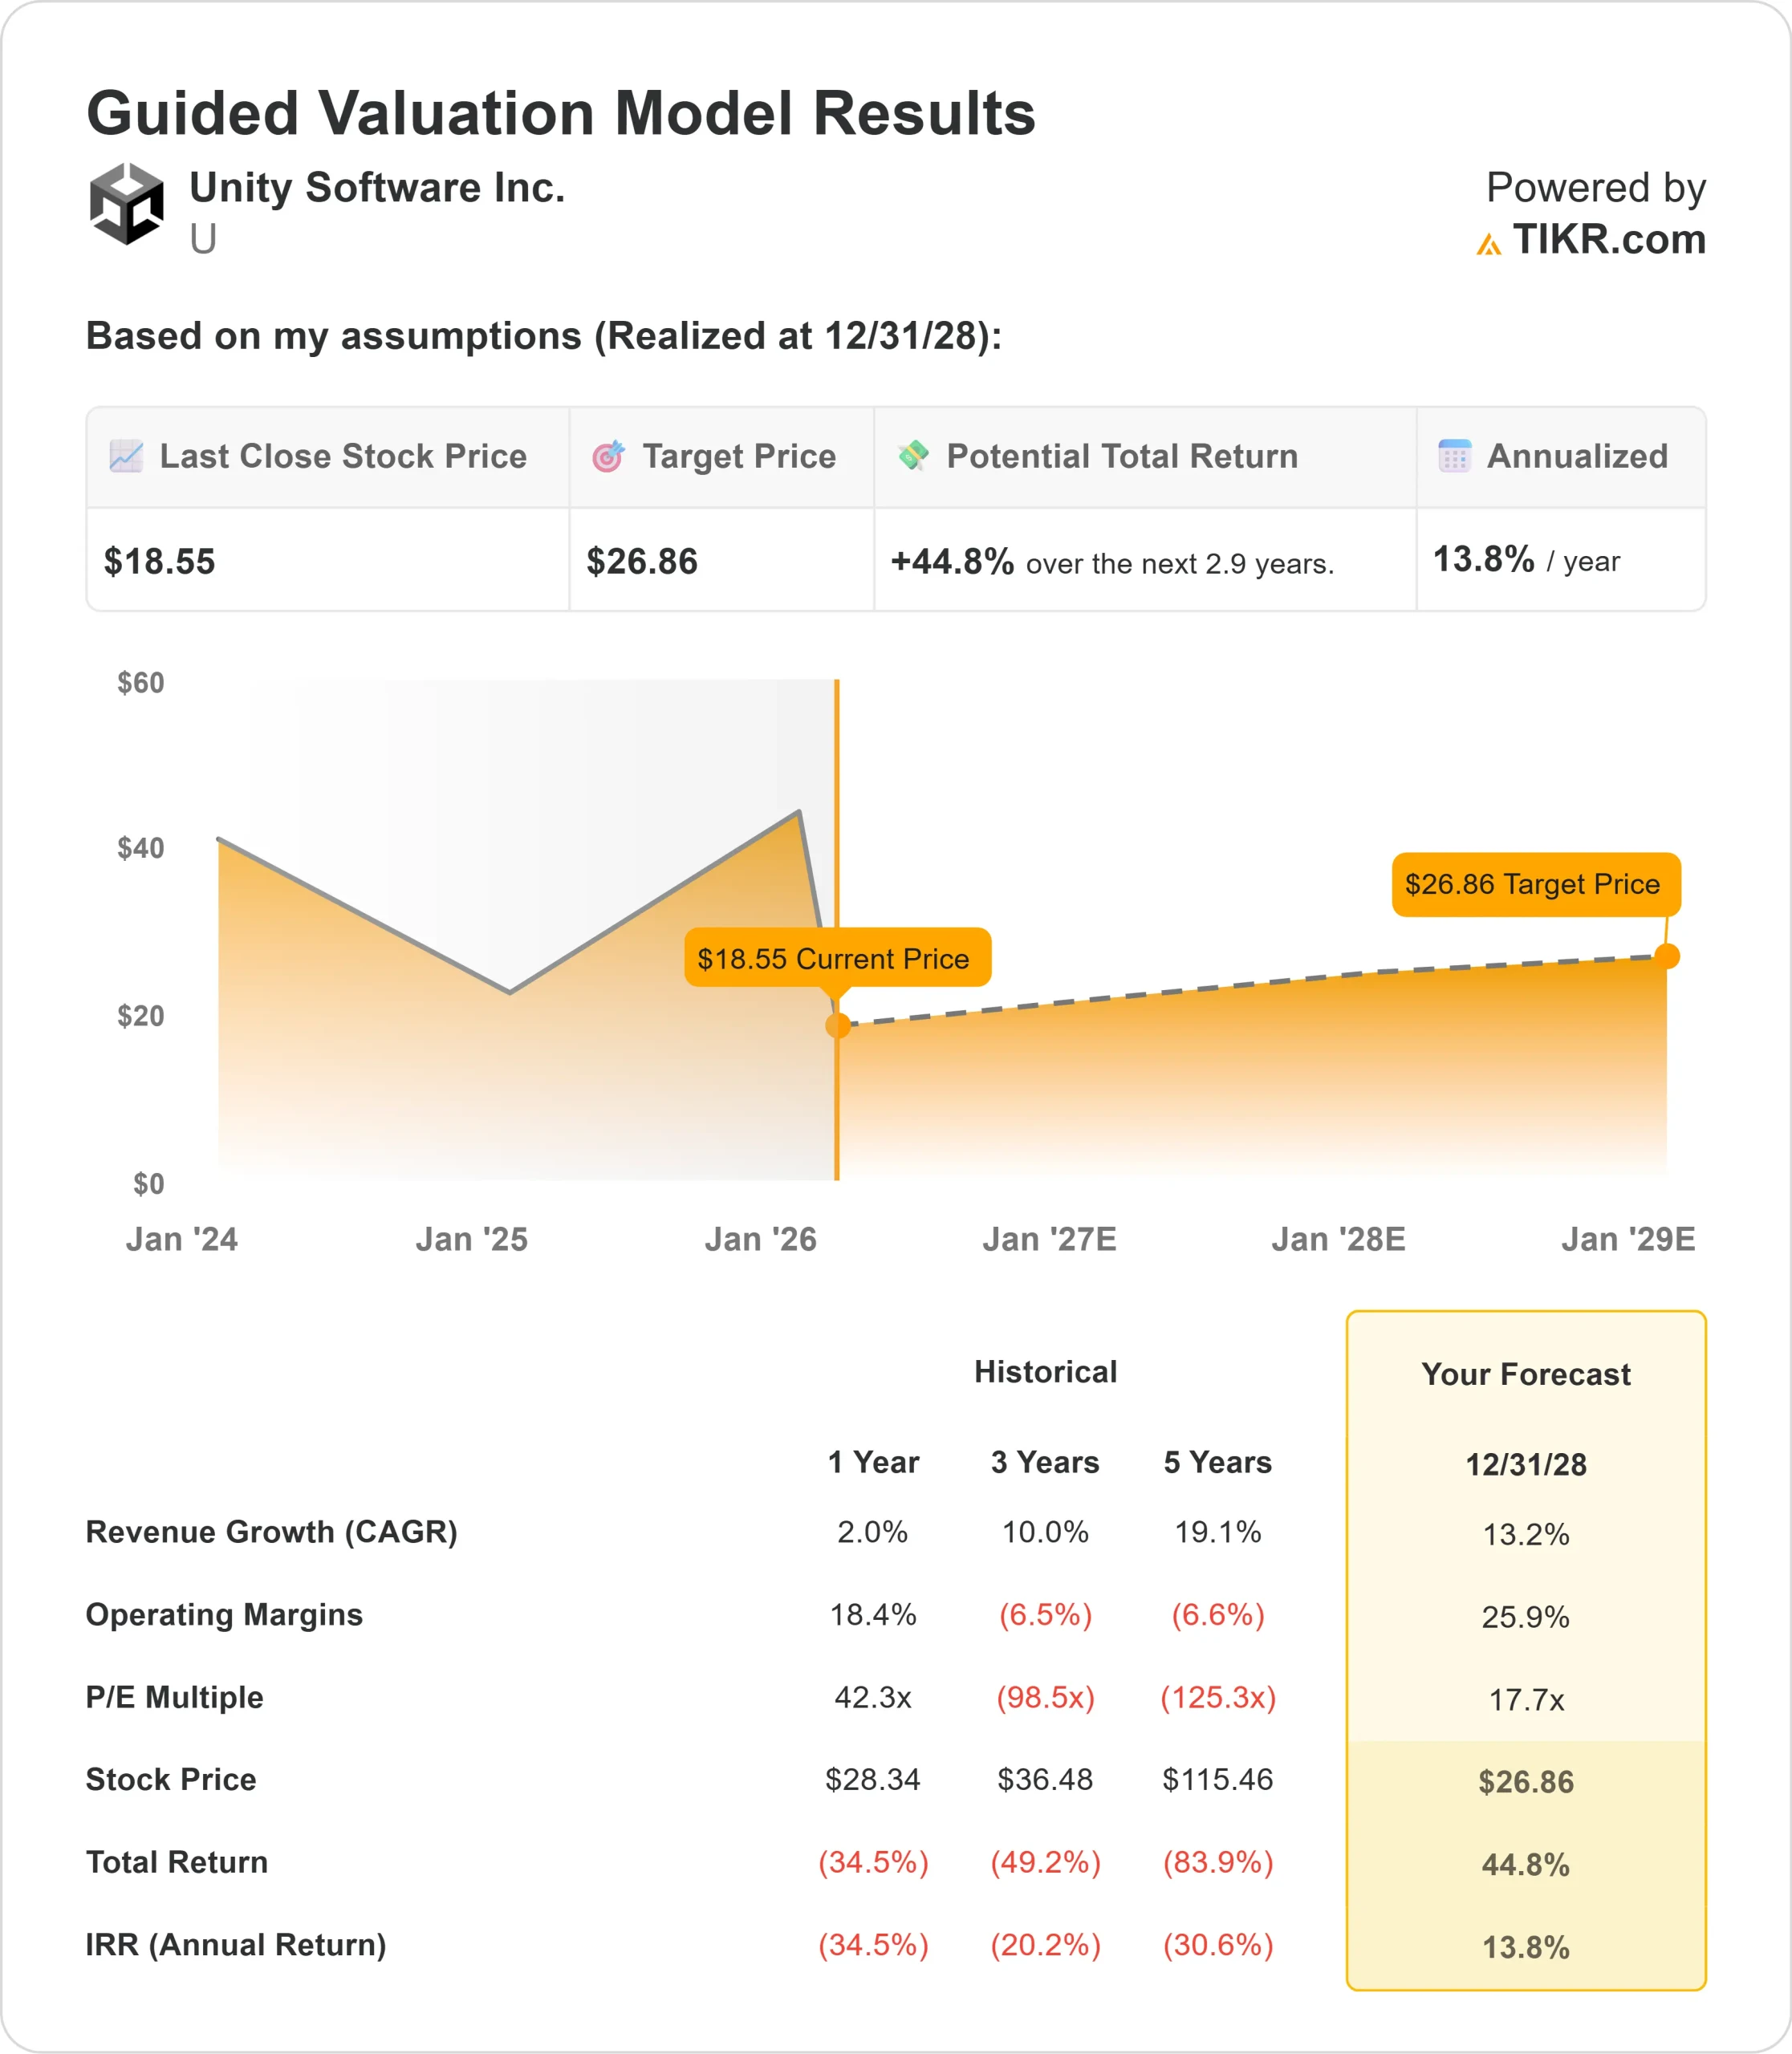Image resolution: width=1792 pixels, height=2054 pixels.
Task: Click the Unity Software cube logo
Action: tap(126, 204)
